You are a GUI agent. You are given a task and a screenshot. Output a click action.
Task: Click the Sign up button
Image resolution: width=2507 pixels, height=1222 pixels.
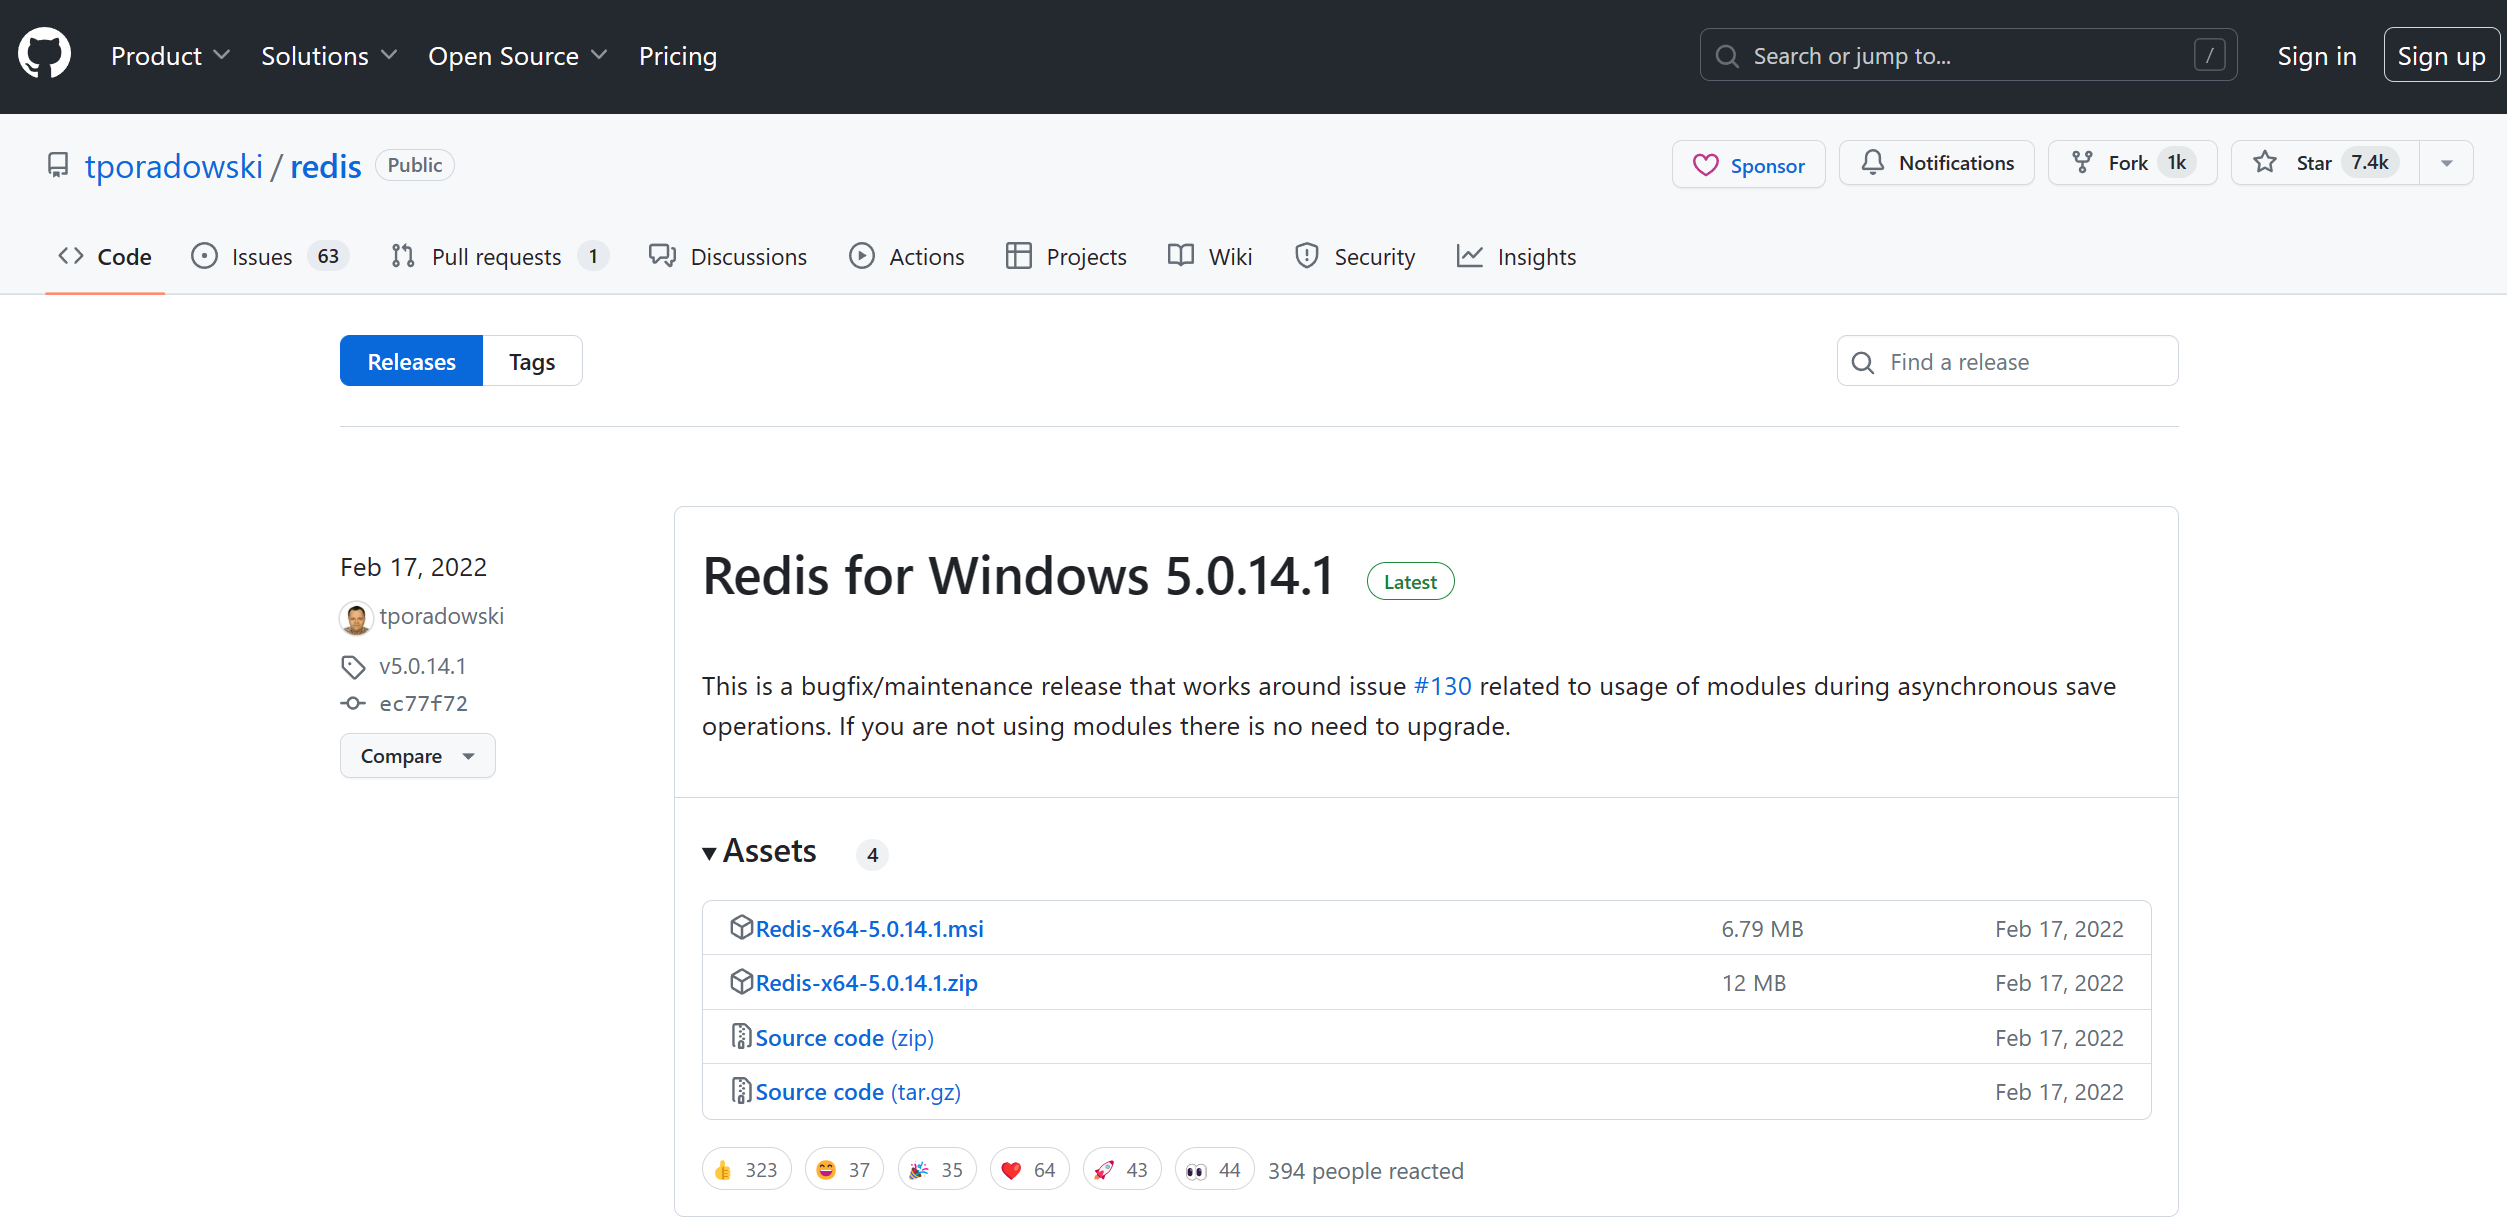pos(2441,56)
